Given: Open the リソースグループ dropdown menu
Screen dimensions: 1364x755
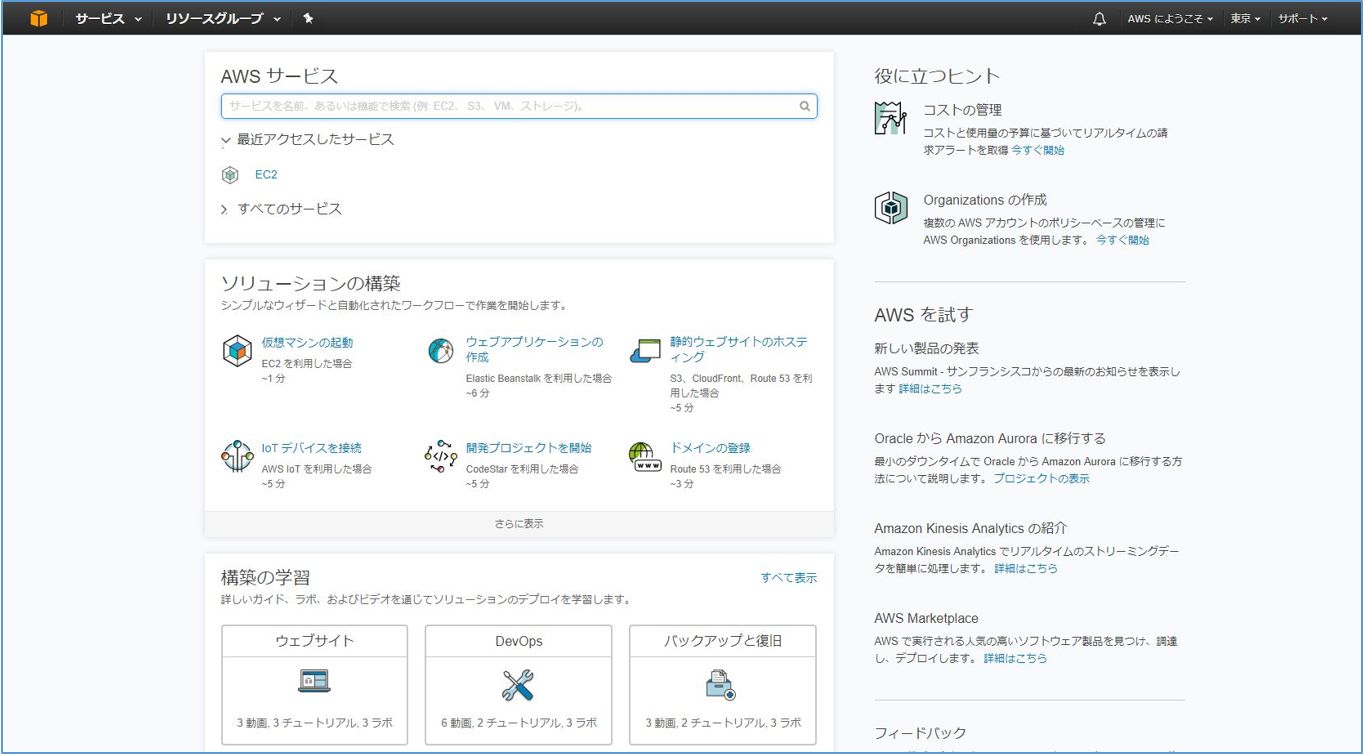Looking at the screenshot, I should [222, 18].
